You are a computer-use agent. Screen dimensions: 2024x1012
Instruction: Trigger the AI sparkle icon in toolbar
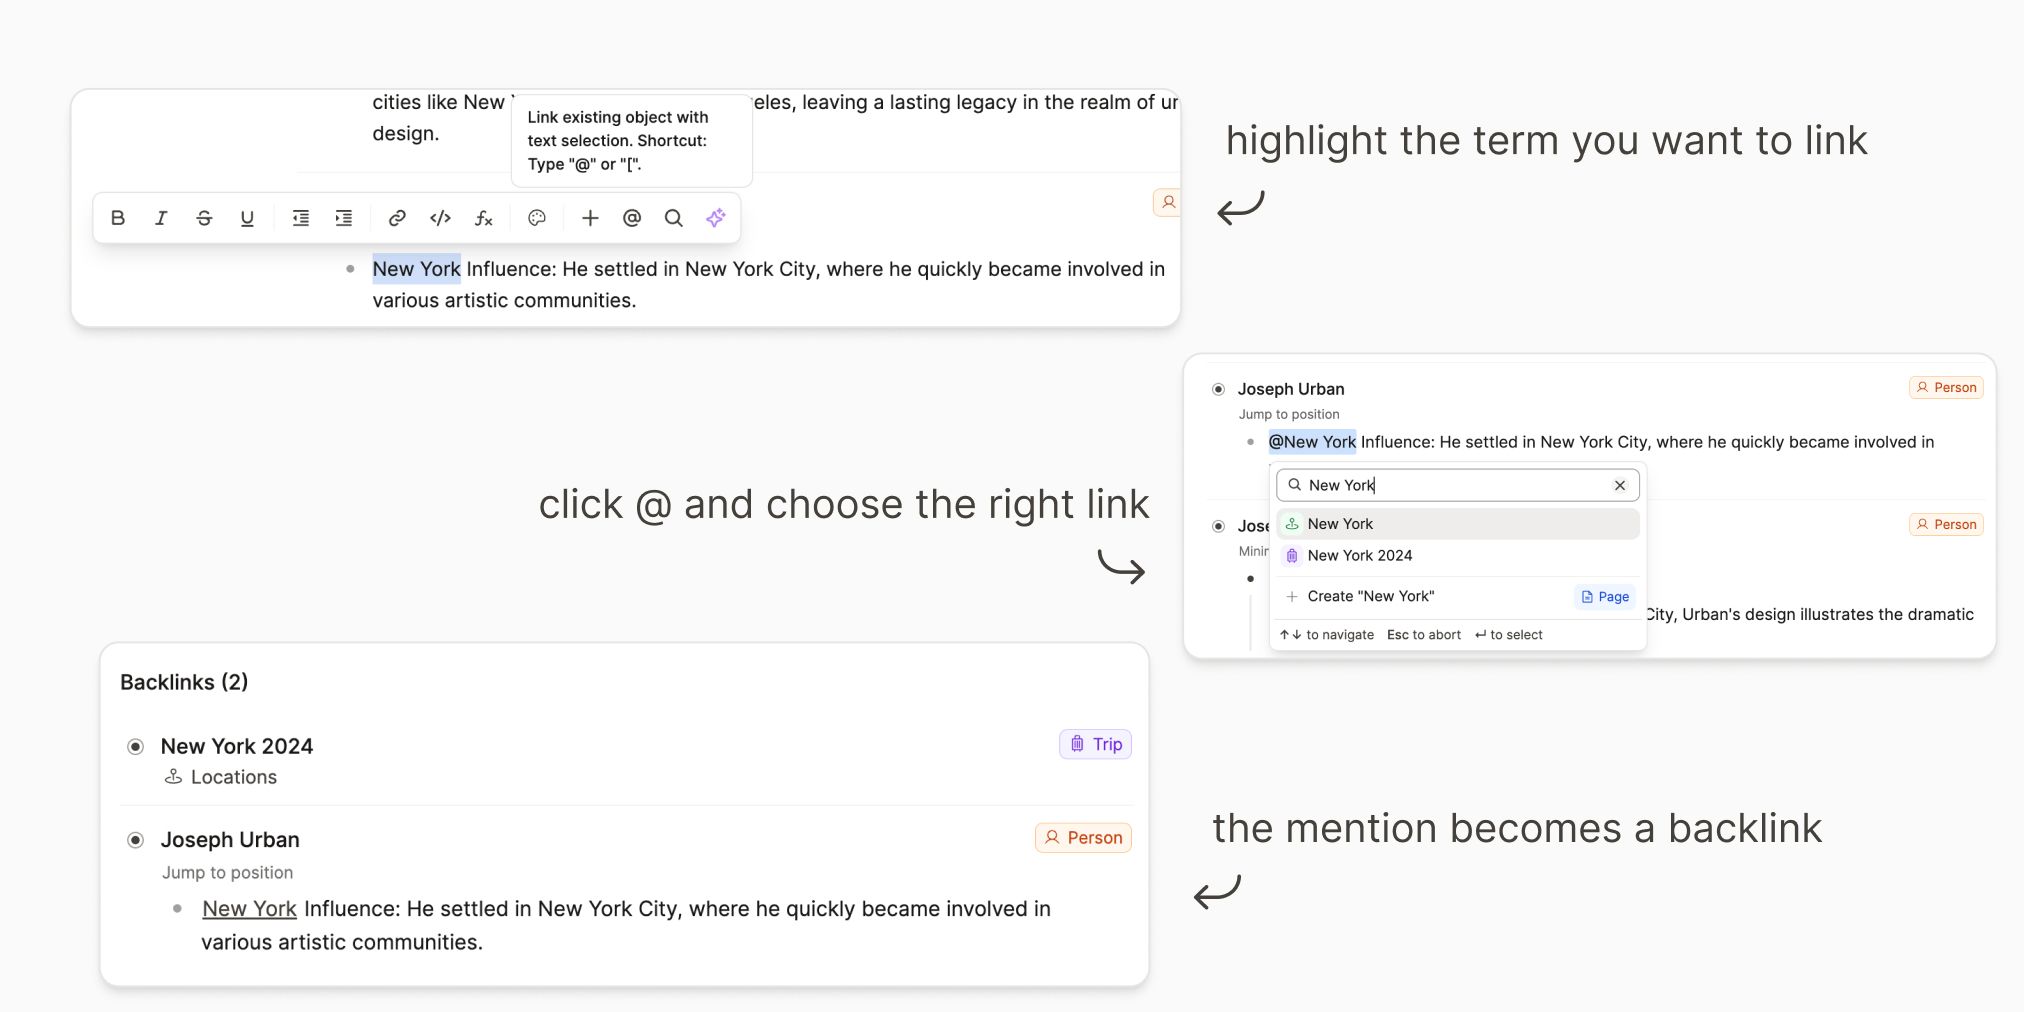716,217
